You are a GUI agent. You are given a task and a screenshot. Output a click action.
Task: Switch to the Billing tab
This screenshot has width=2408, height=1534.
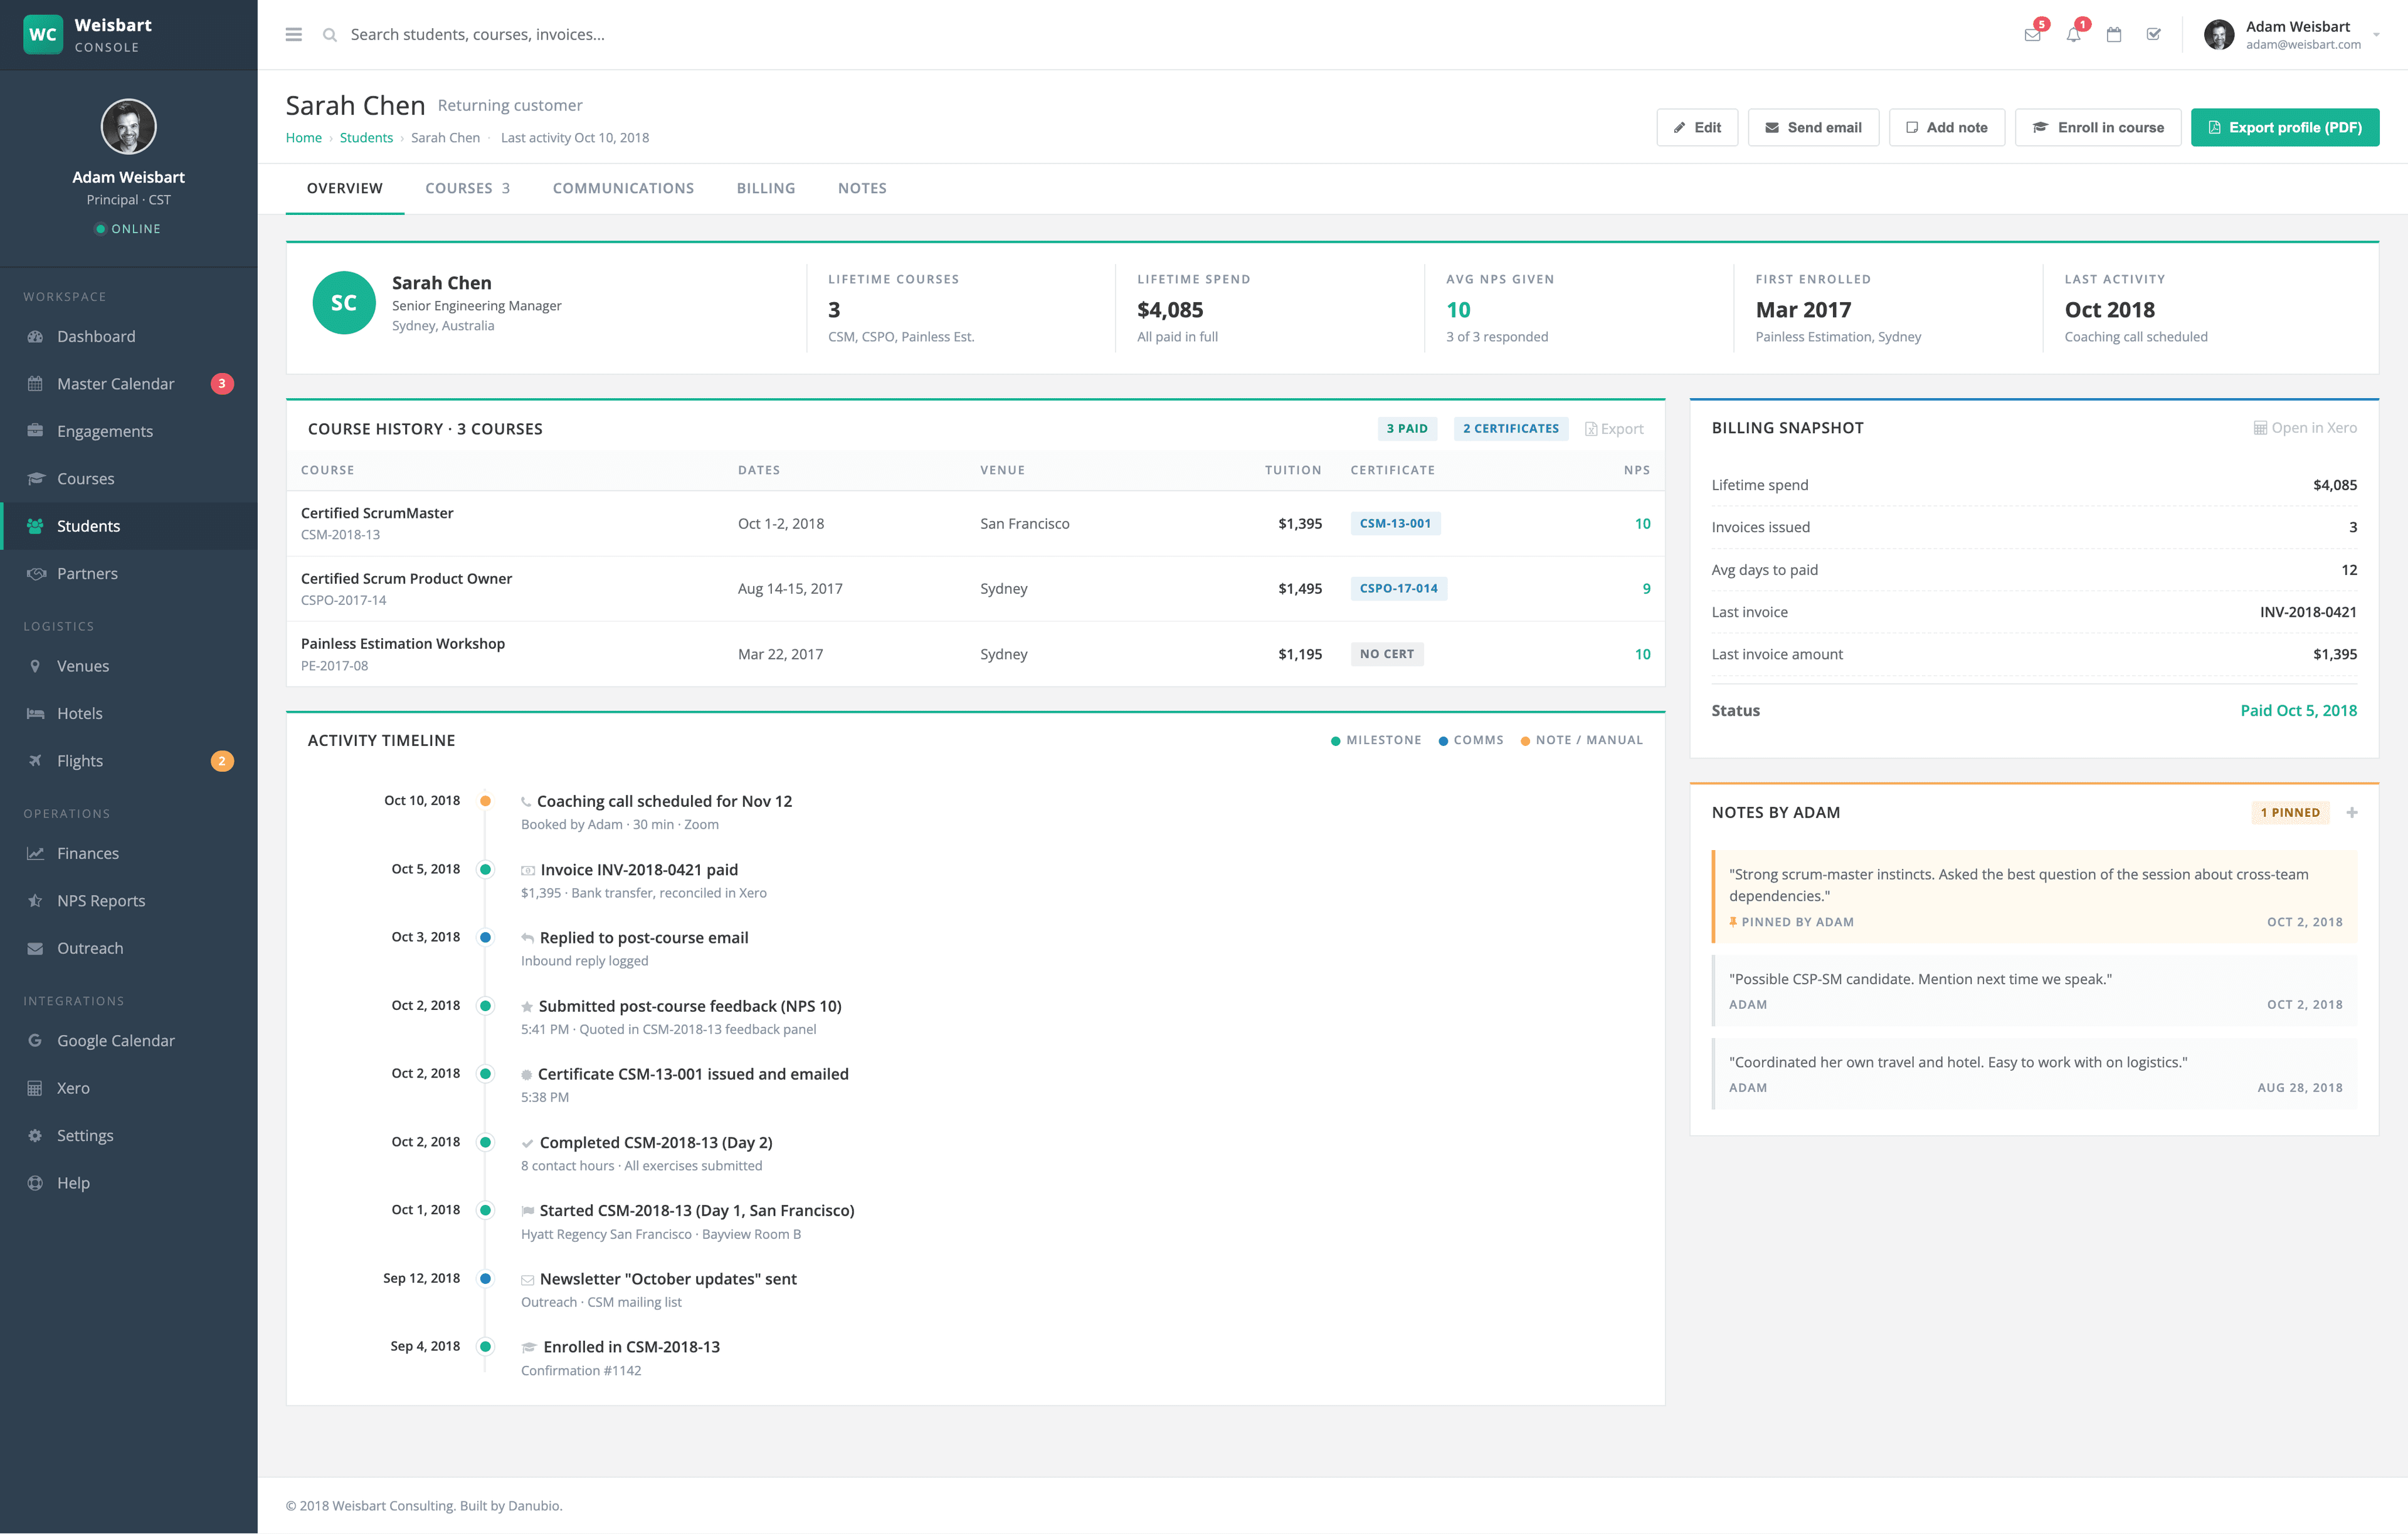click(x=766, y=188)
